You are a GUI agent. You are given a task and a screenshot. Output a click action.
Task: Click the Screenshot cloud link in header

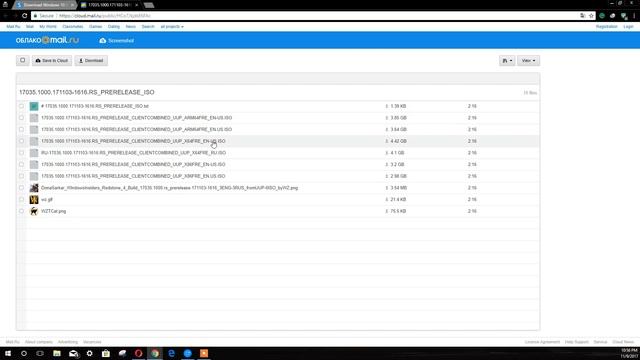[117, 40]
